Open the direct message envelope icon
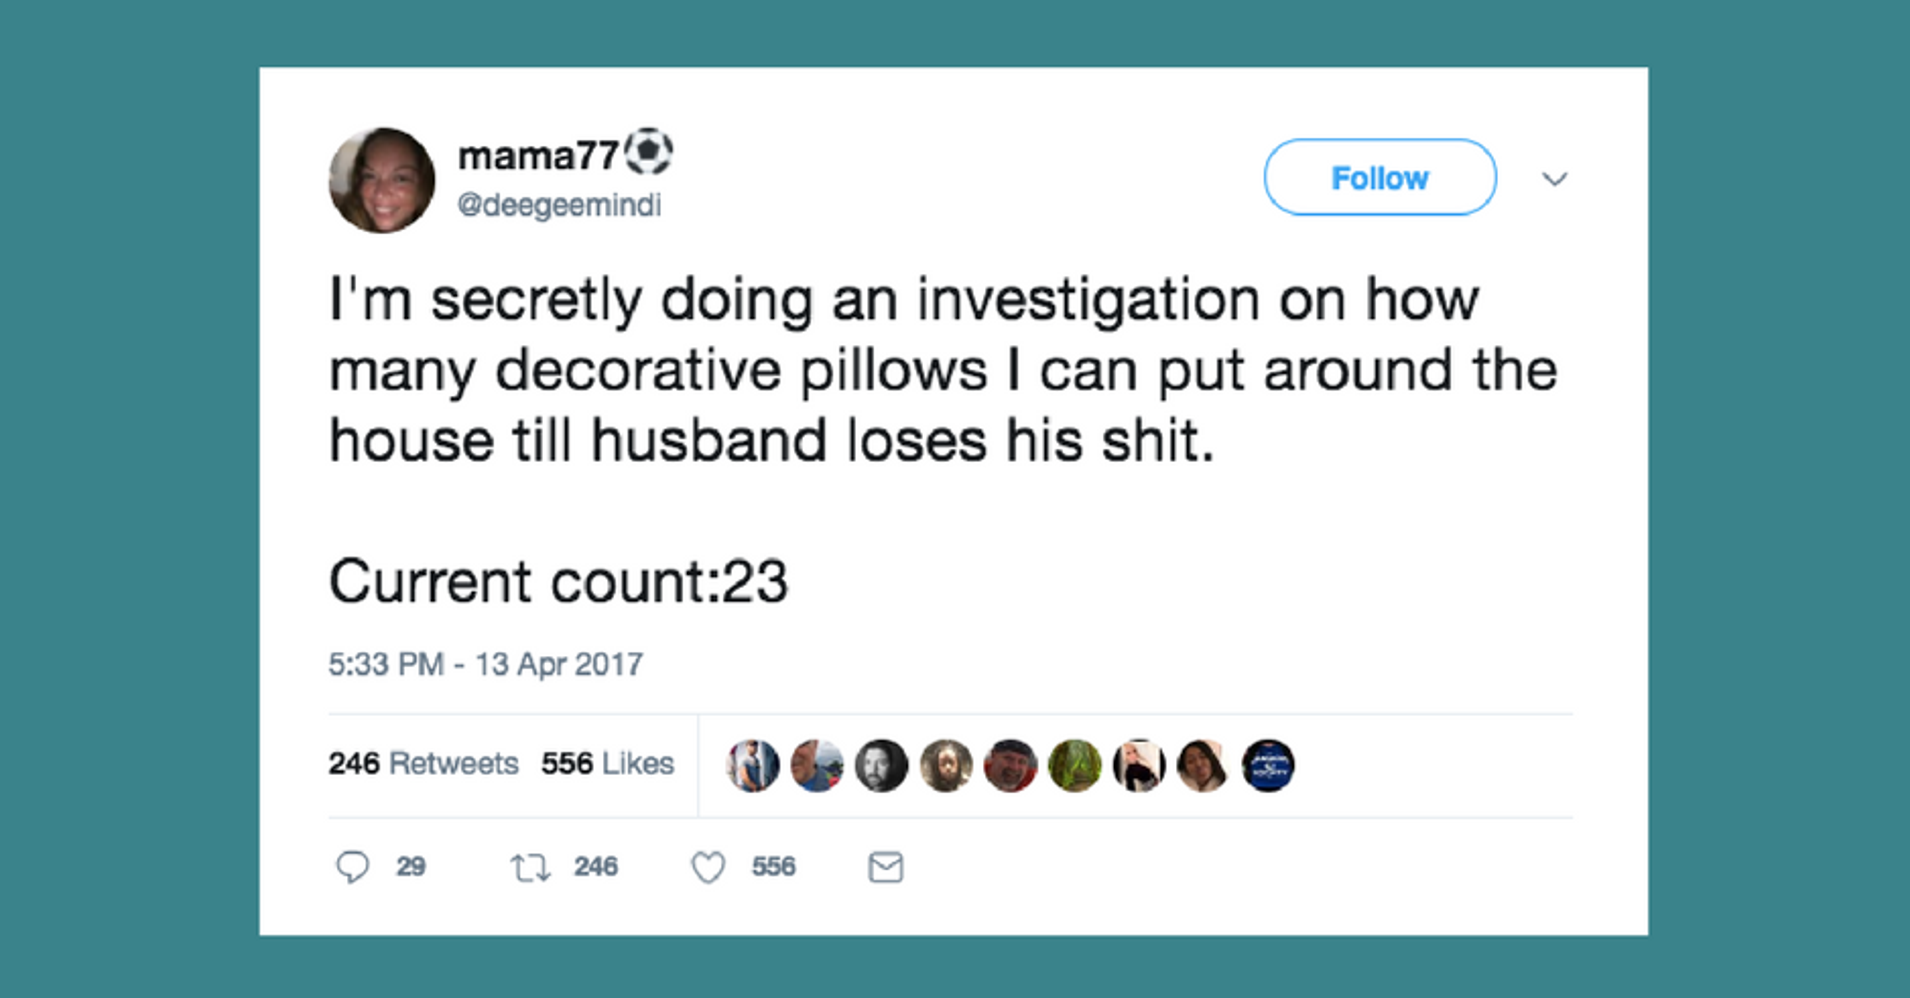The image size is (1910, 998). pyautogui.click(x=884, y=867)
